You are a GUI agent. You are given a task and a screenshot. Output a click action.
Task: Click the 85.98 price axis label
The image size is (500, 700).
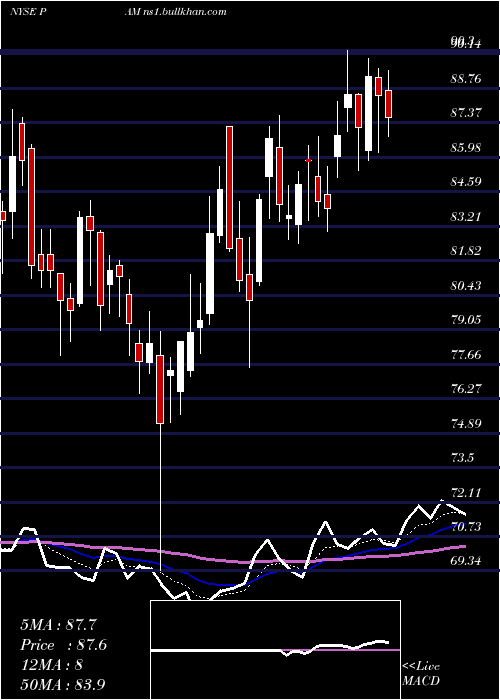(x=467, y=148)
